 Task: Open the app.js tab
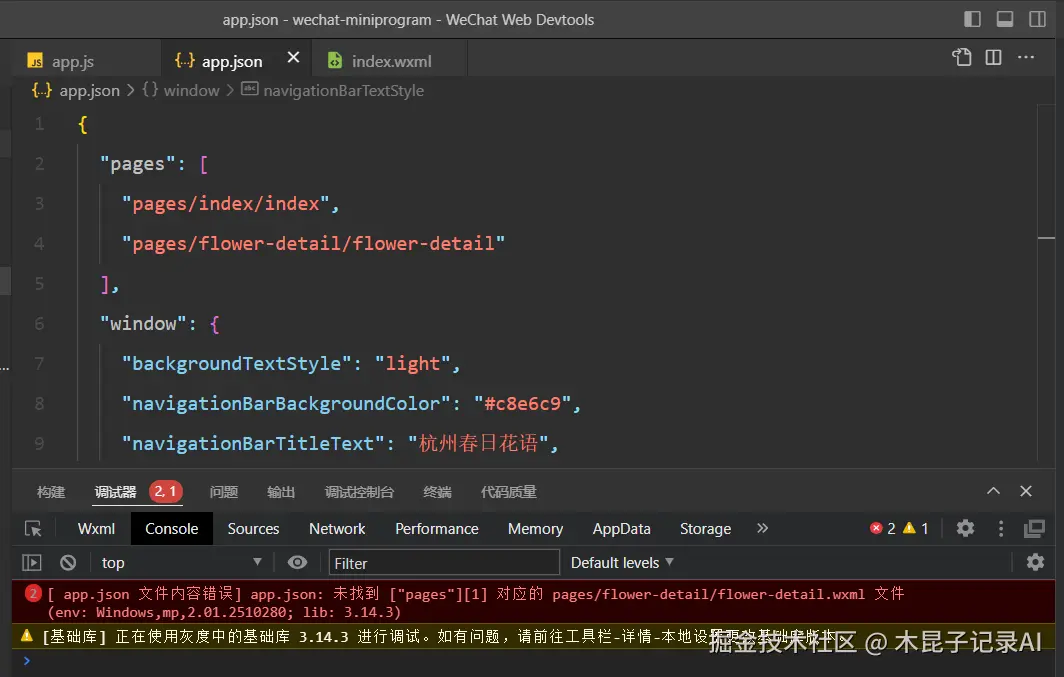point(73,61)
